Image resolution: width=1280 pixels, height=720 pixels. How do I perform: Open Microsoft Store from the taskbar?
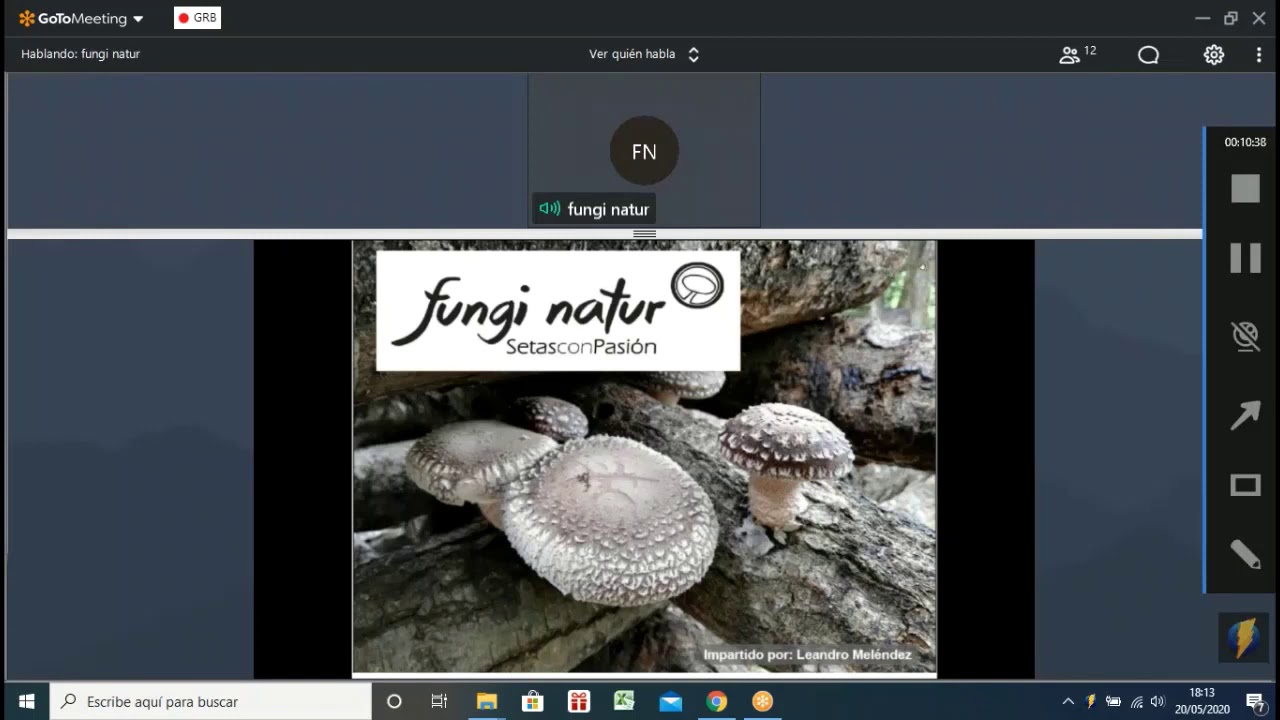[533, 701]
